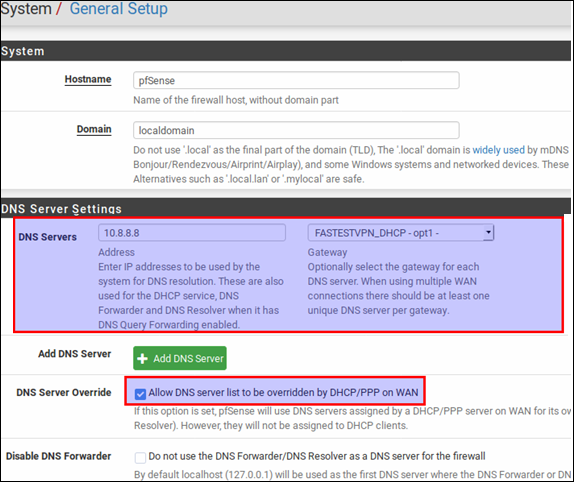
Task: Click the Disable DNS Forwarder label
Action: (x=59, y=456)
